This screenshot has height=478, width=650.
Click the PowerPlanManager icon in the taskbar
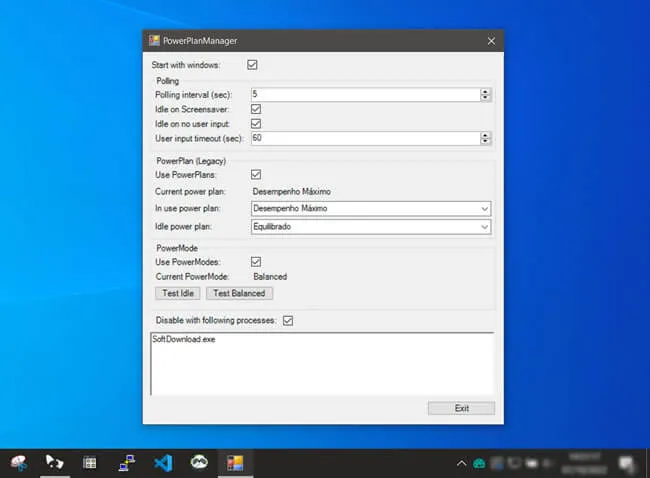click(x=235, y=463)
